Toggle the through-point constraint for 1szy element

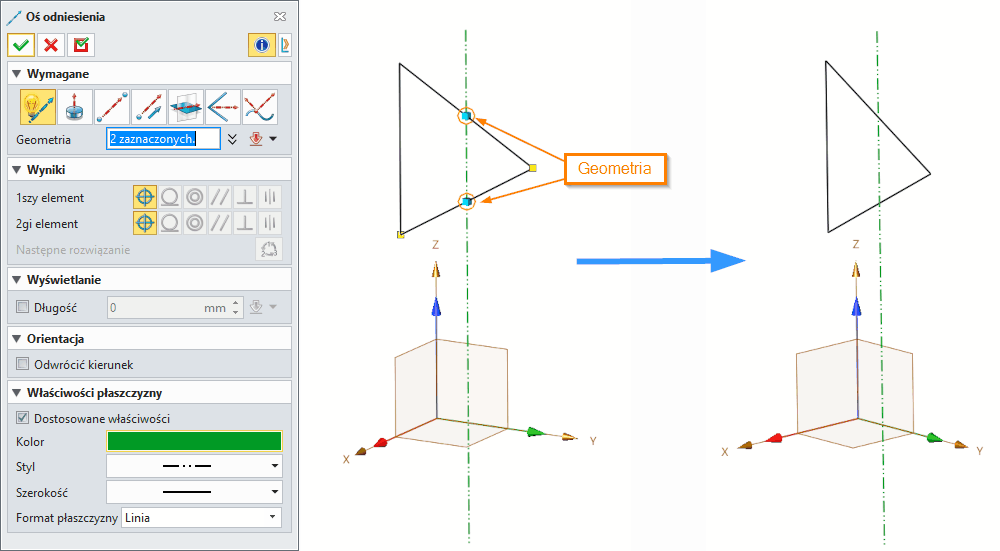(145, 197)
